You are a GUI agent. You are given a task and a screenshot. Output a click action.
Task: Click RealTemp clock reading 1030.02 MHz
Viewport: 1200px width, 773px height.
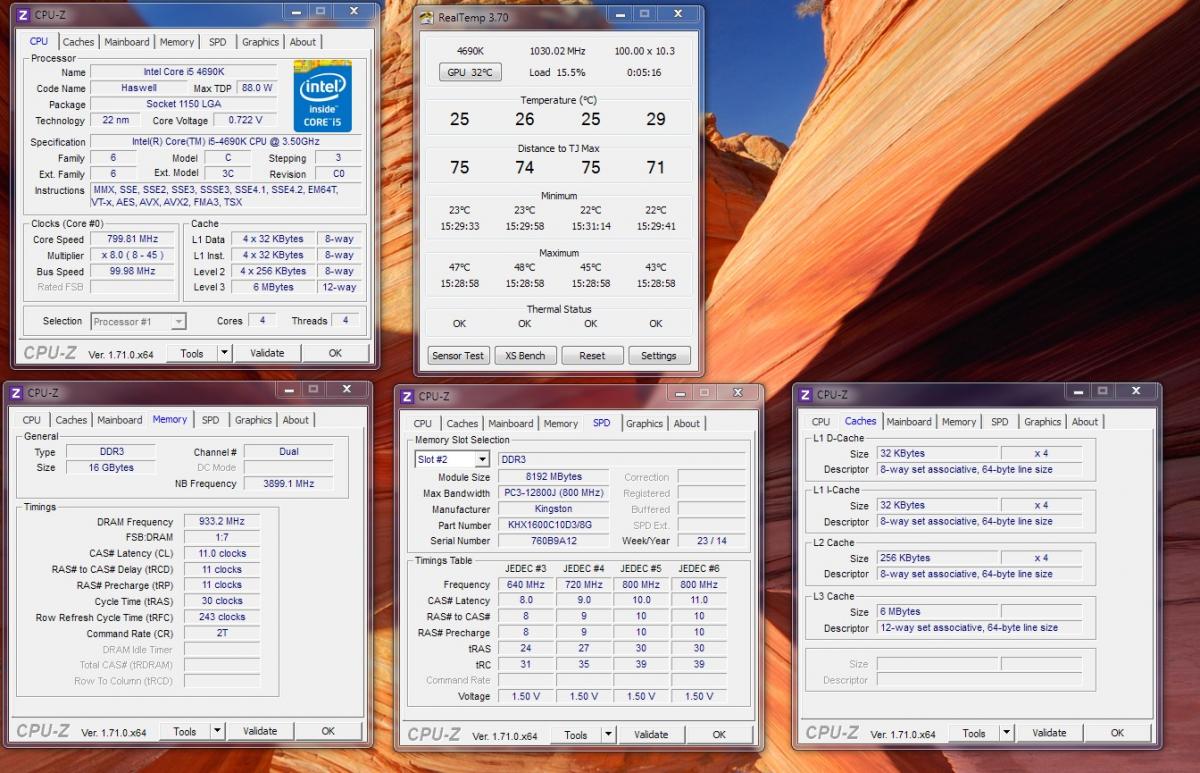coord(557,50)
